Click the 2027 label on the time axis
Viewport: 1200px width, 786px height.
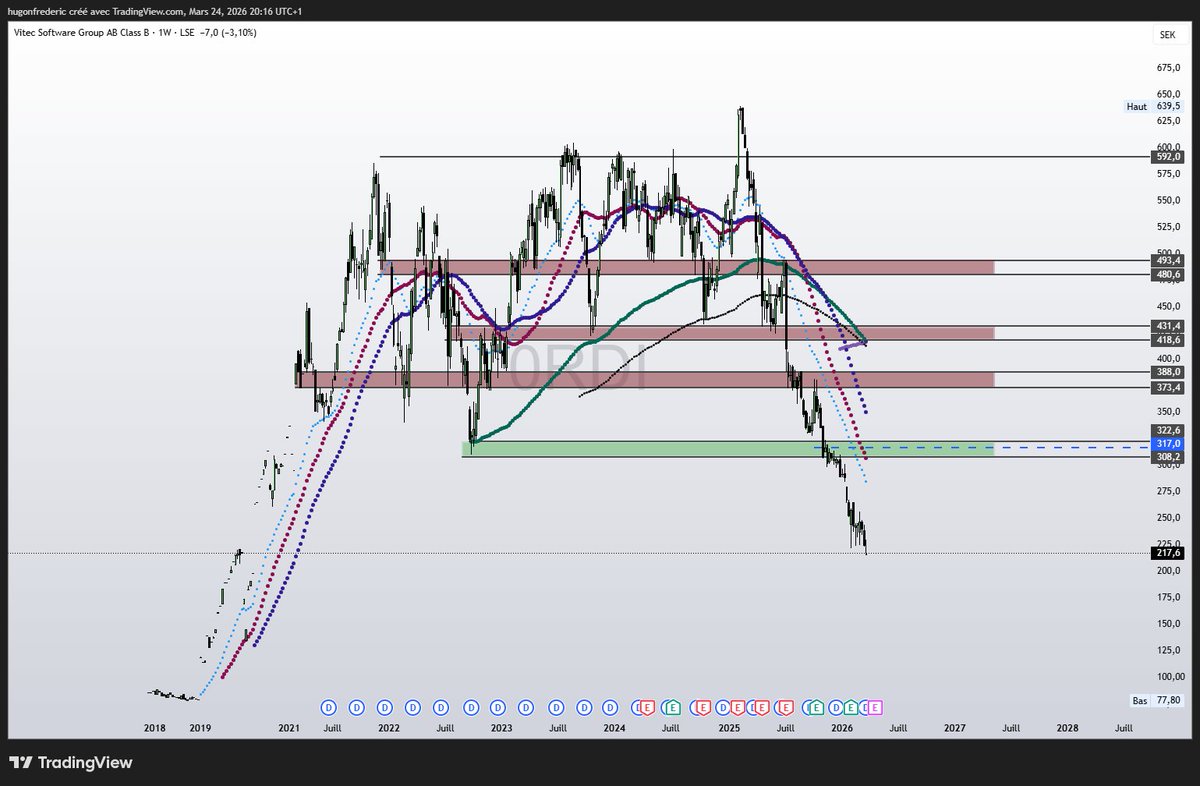(x=954, y=729)
